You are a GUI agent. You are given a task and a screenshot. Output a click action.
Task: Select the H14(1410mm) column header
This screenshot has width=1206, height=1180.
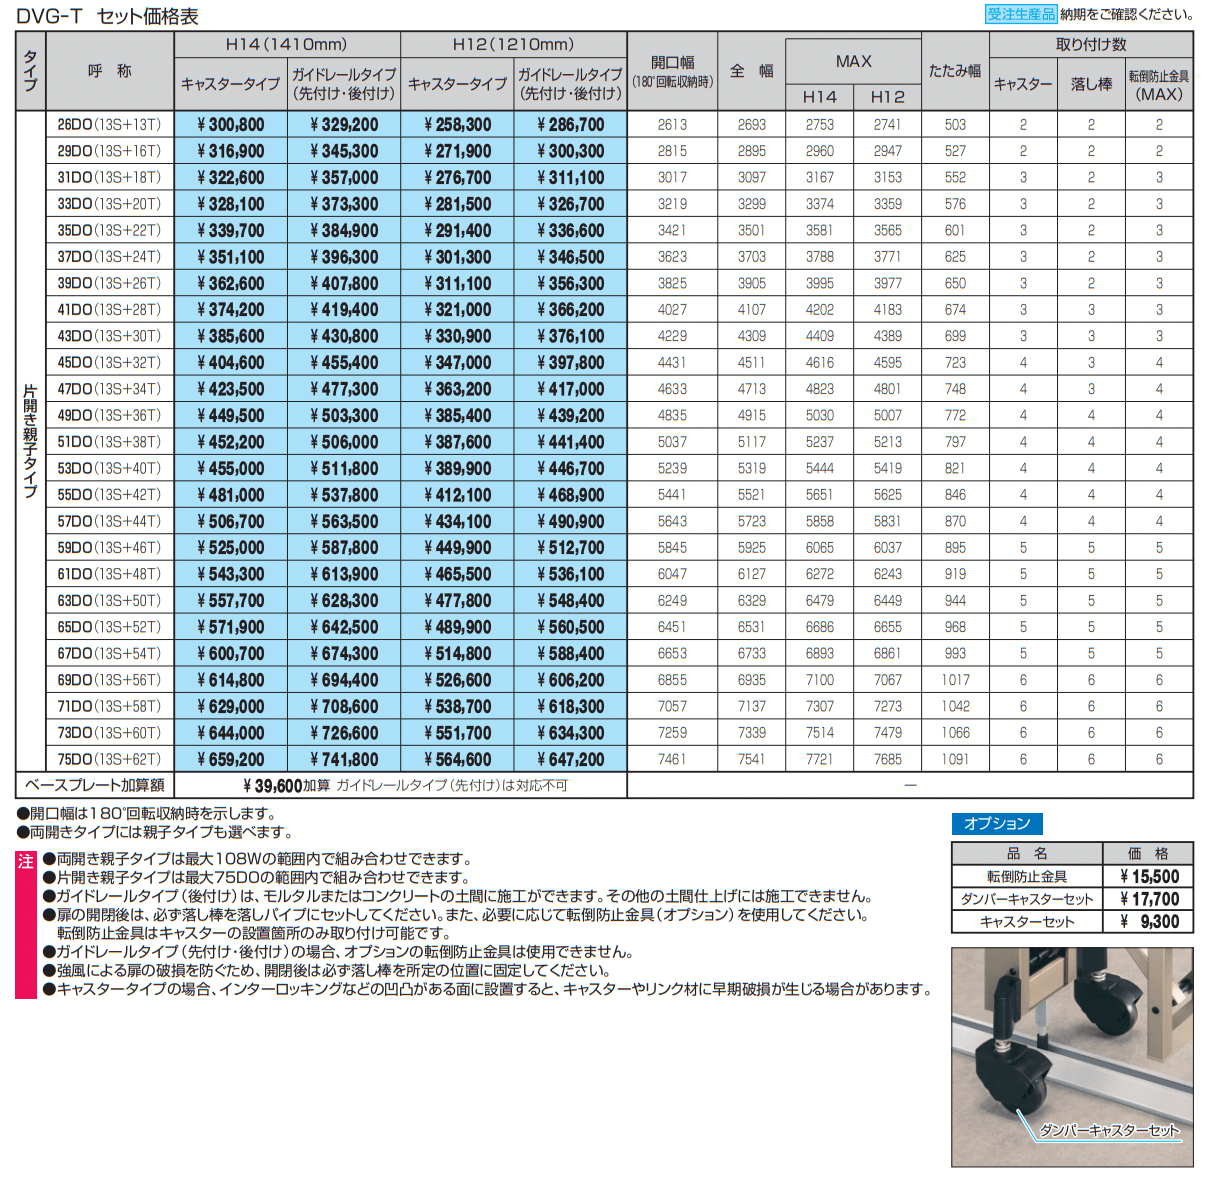287,44
